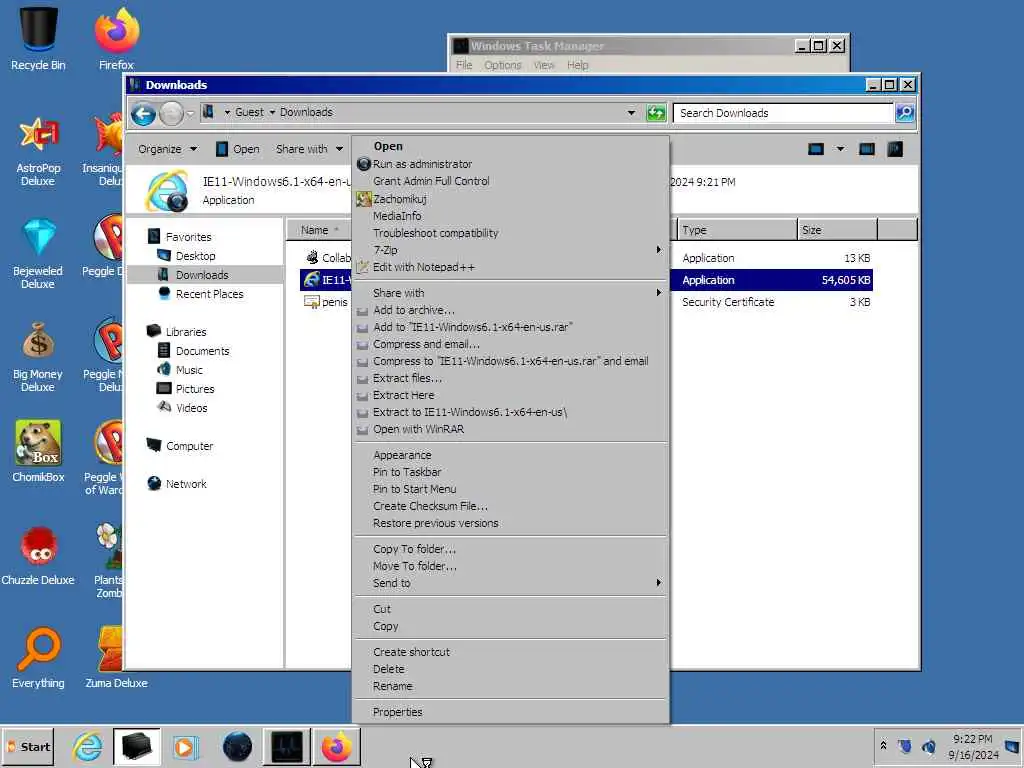The height and width of the screenshot is (768, 1024).
Task: Select Grant Admin Full Control
Action: (x=511, y=181)
